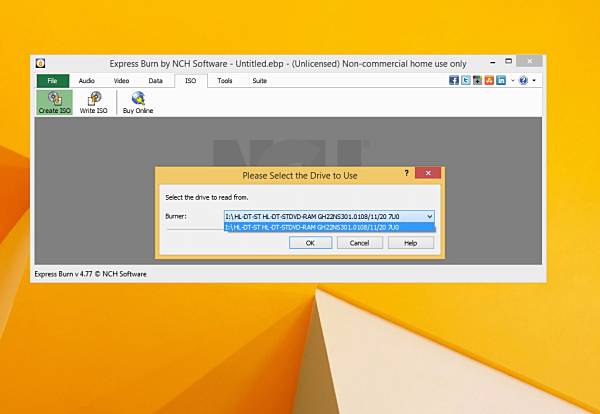Switch to the Suite tab
This screenshot has height=414, width=600.
tap(259, 81)
